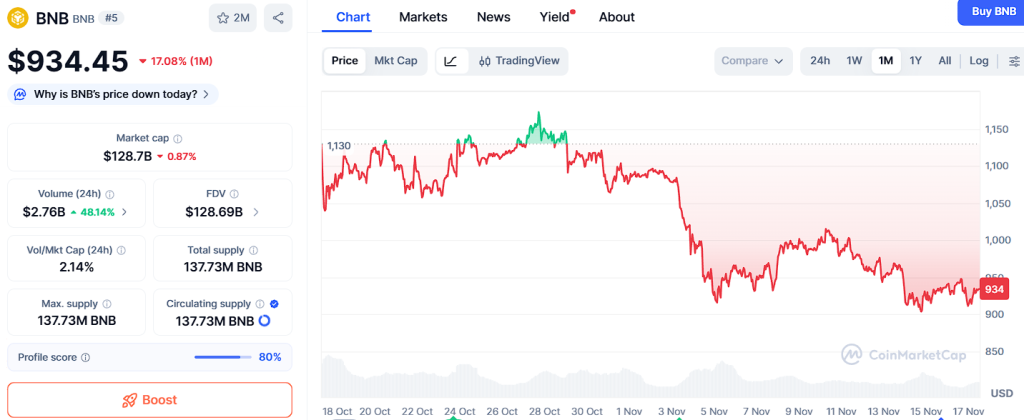Click the Profile score progress bar

coord(222,357)
